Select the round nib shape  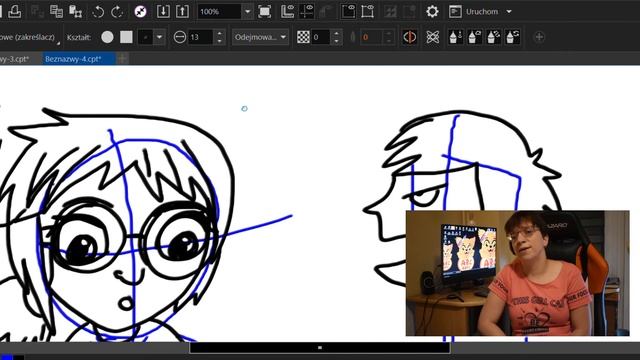pos(107,37)
